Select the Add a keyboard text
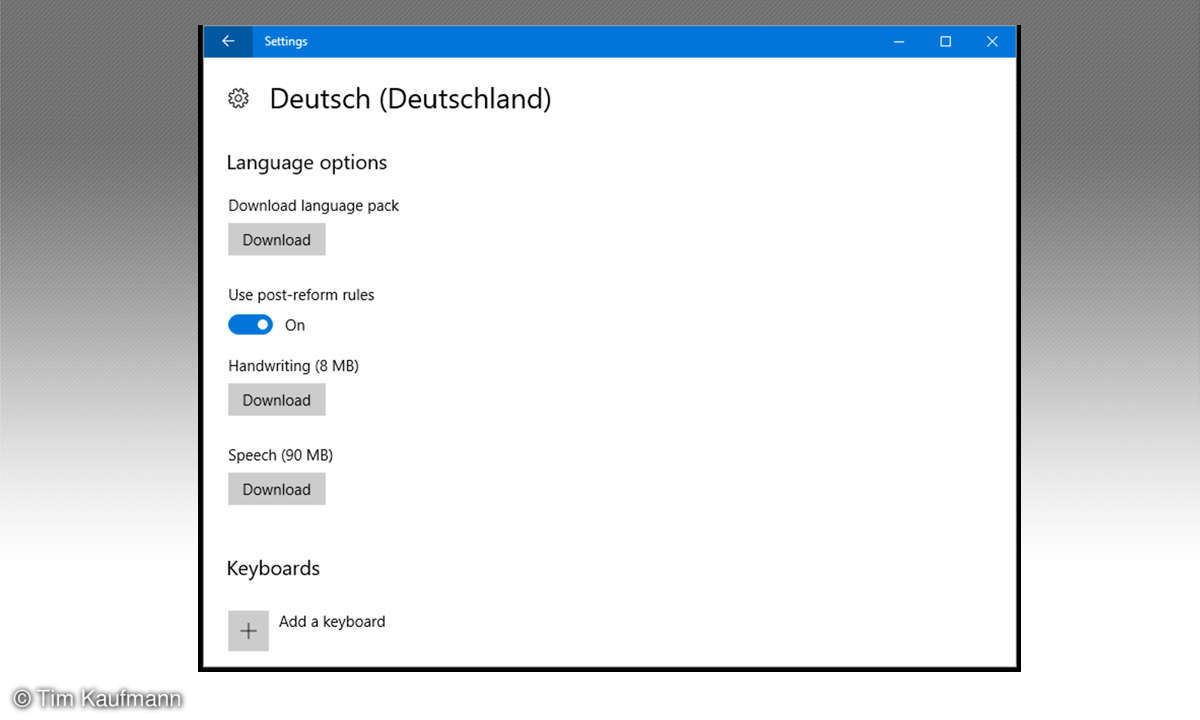Screen dimensions: 1200x720 point(332,621)
